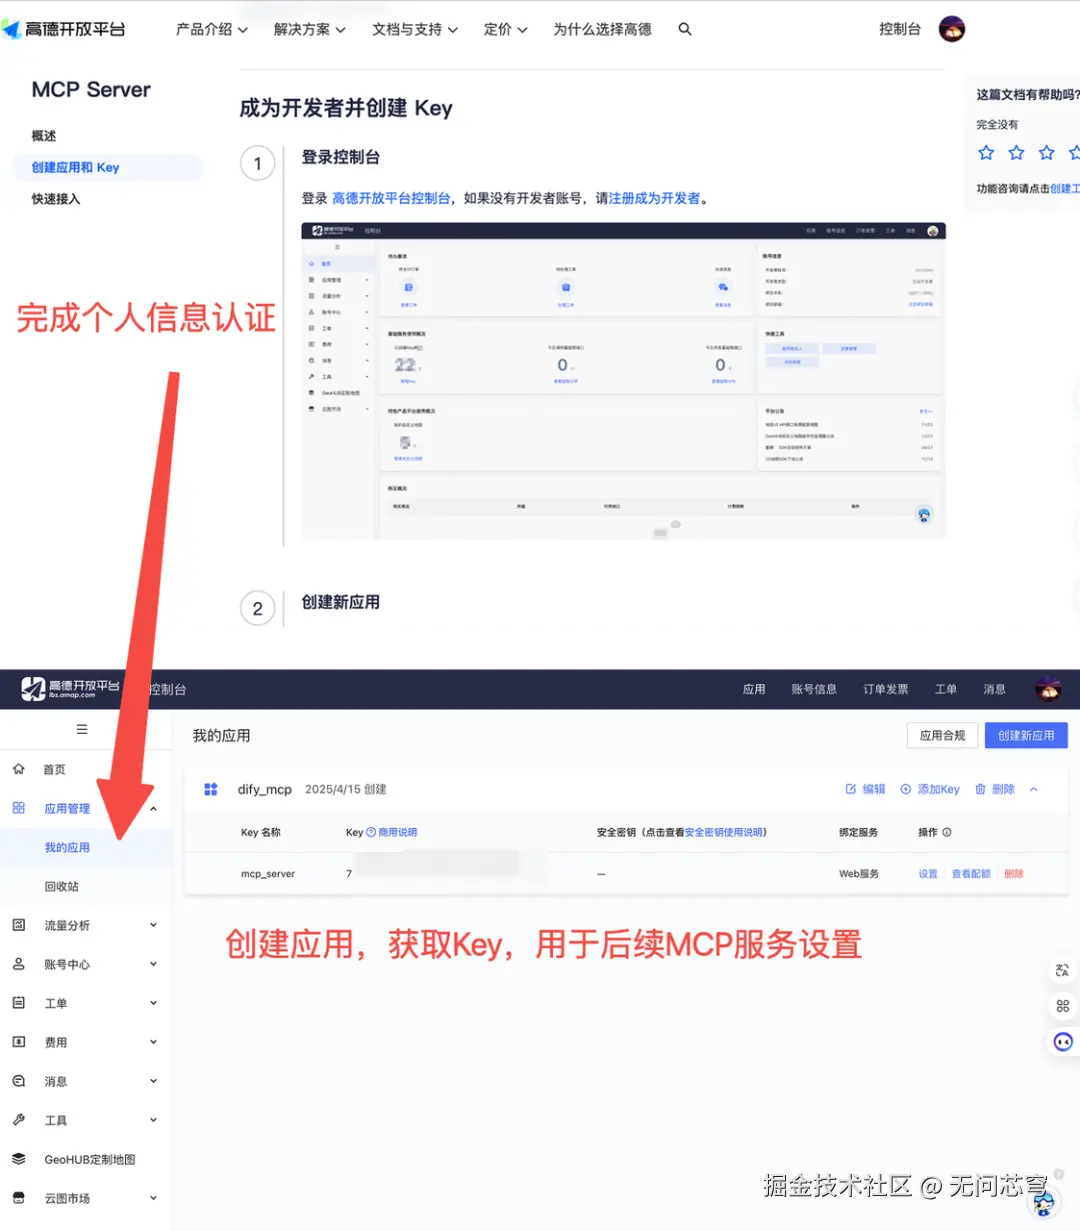Screen dimensions: 1080x1231
Task: Rate the document with the first star
Action: [986, 152]
